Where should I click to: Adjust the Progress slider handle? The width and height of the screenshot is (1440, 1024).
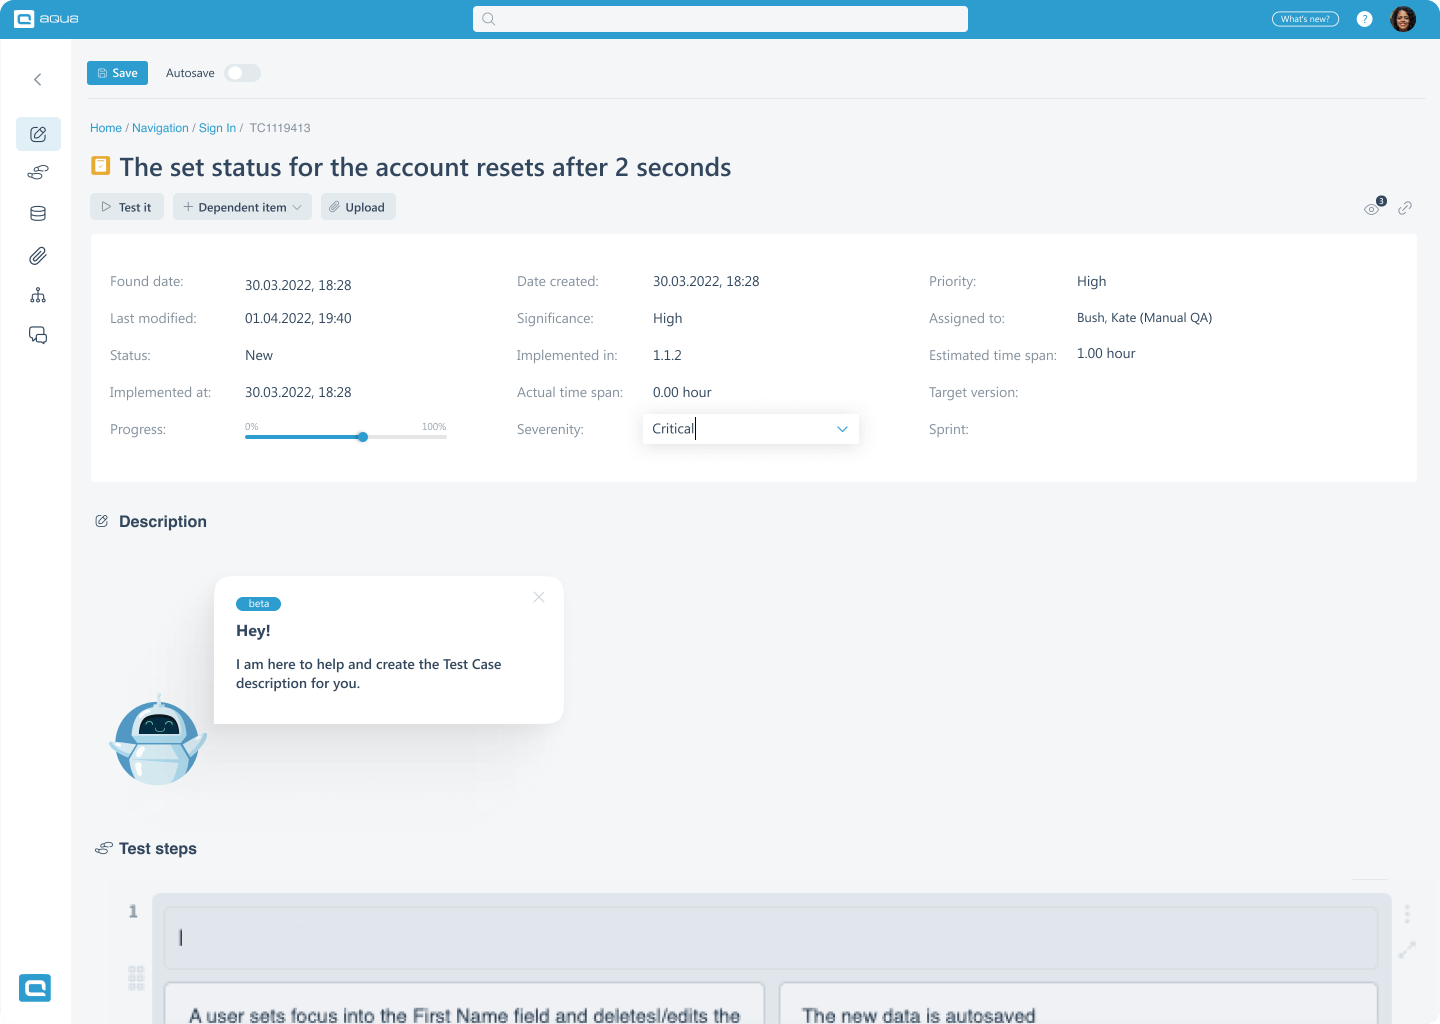click(x=362, y=437)
